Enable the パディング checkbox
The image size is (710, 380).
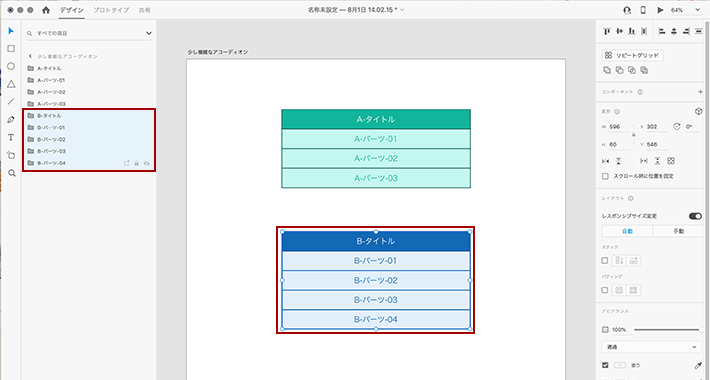605,290
